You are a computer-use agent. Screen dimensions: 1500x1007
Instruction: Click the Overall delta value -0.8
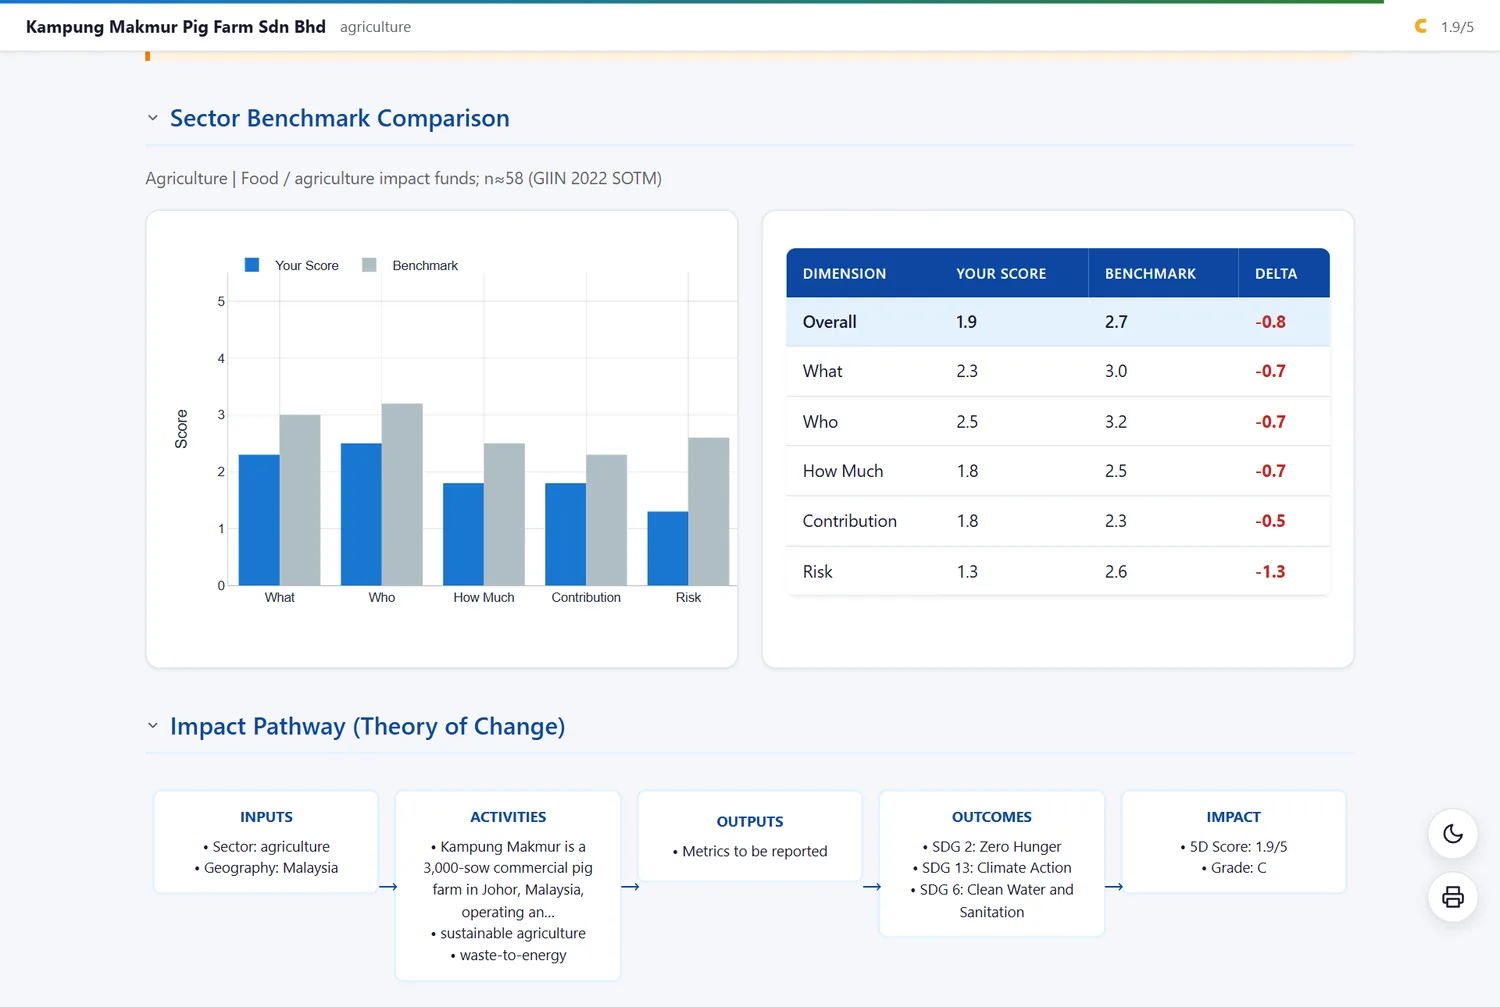pyautogui.click(x=1270, y=322)
